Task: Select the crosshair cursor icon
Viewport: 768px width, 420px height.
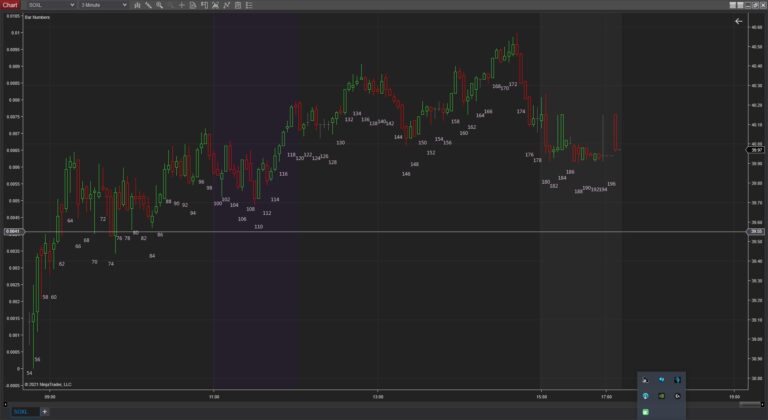Action: (x=181, y=5)
